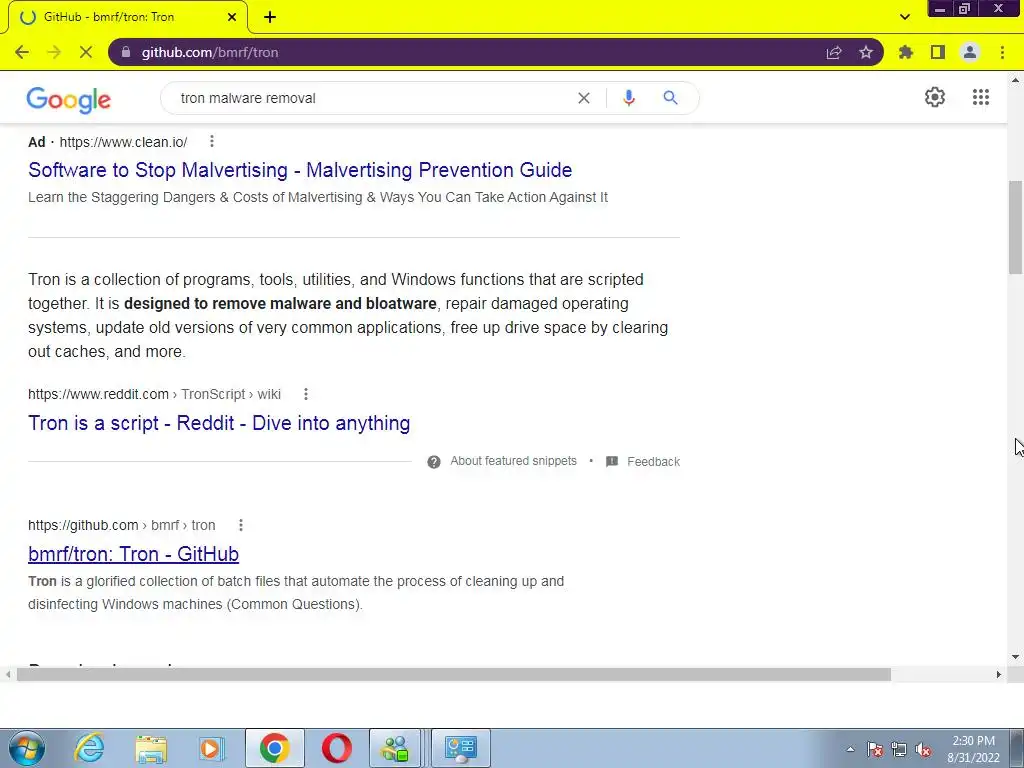Select the GitHub - bmrf/tron tab

pos(127,17)
